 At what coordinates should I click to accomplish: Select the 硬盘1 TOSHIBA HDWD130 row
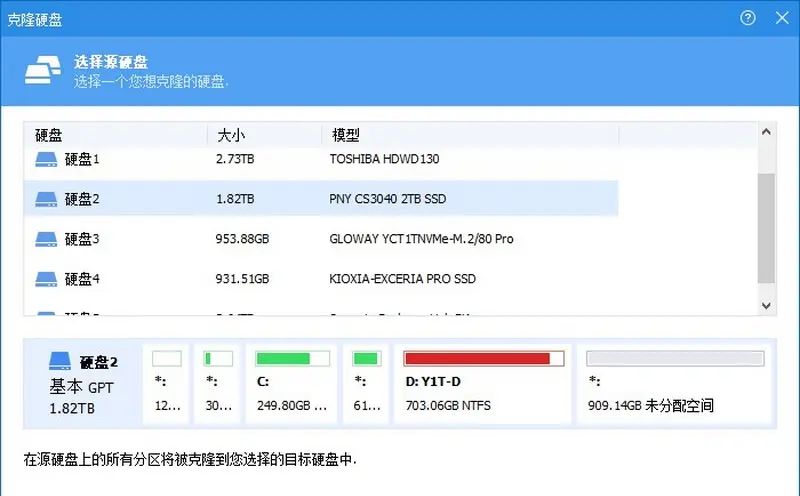coord(321,159)
